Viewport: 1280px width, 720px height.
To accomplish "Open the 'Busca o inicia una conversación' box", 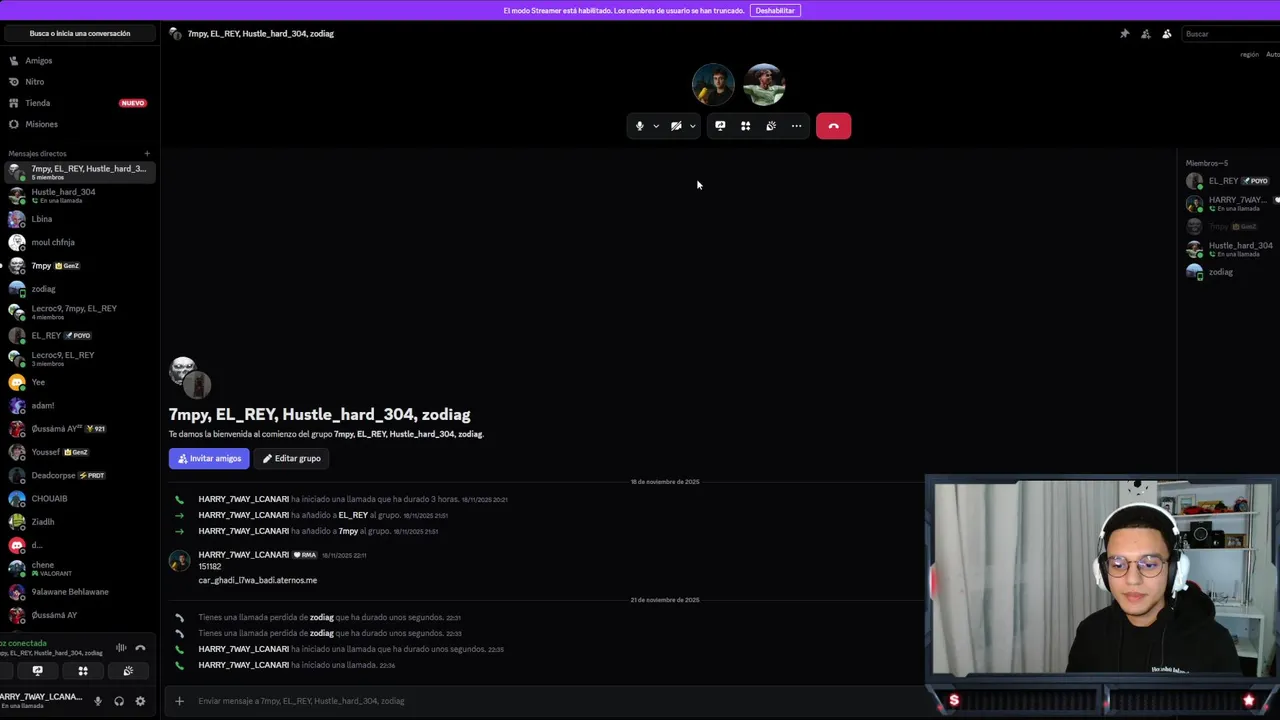I will coord(80,33).
